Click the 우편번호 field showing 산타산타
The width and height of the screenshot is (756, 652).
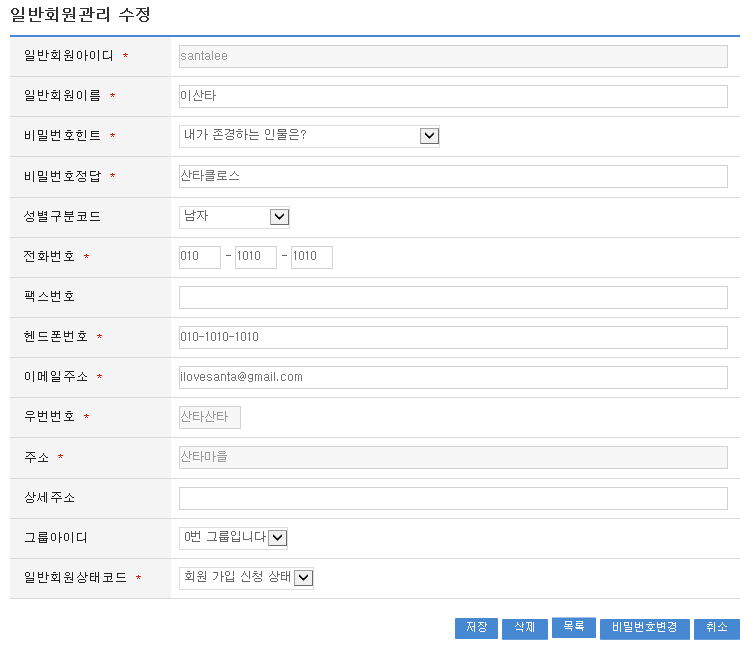click(209, 417)
